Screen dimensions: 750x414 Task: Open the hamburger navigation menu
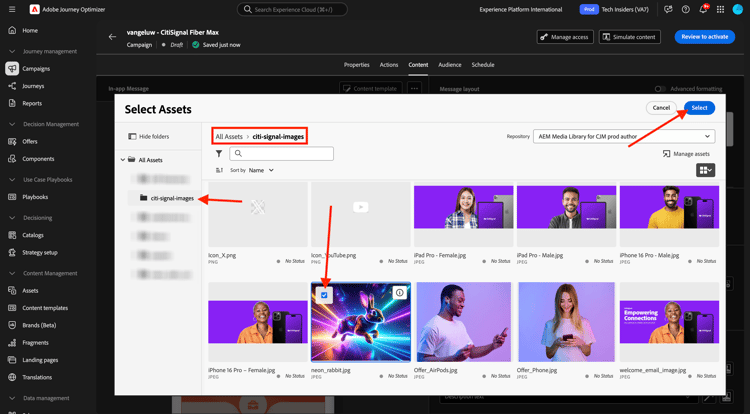click(12, 9)
